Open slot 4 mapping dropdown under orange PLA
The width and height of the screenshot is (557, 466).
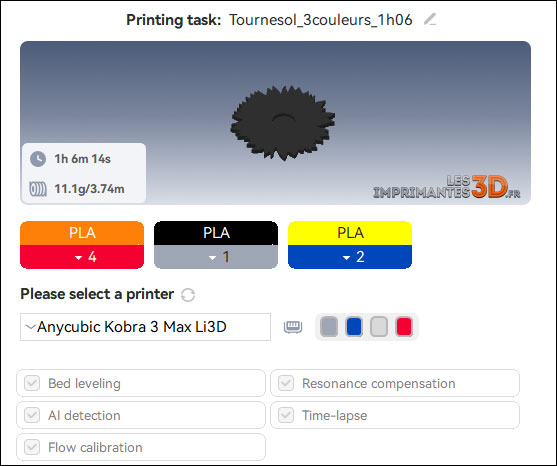point(82,257)
